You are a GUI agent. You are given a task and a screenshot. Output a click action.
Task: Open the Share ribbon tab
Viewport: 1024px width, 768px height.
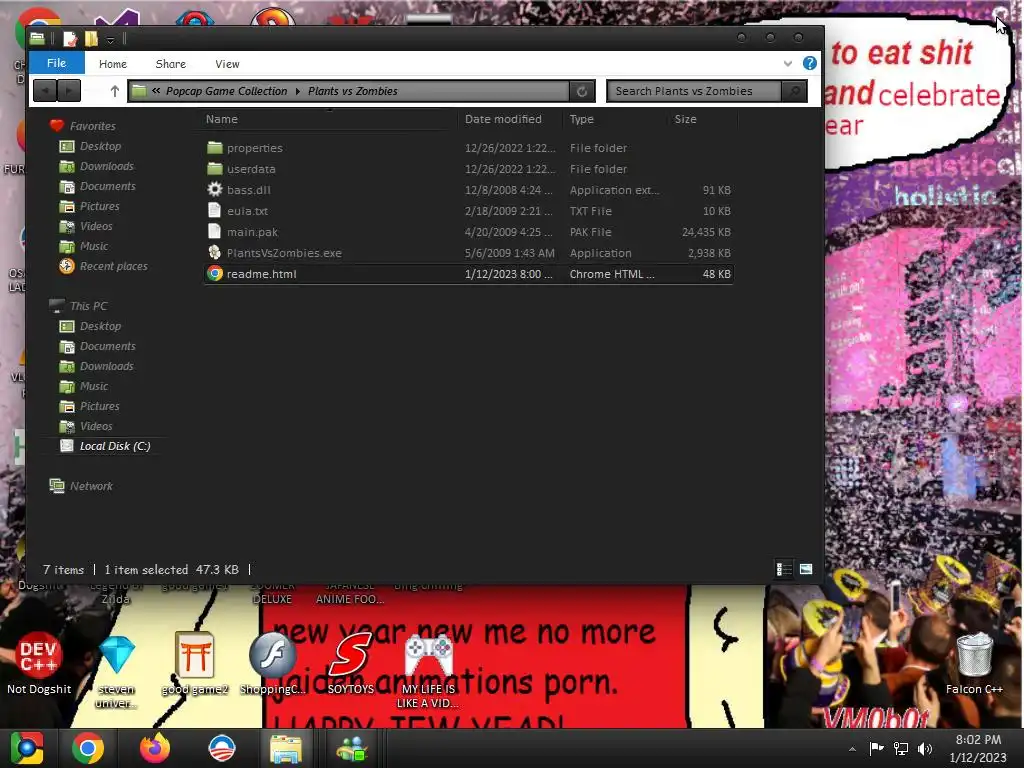[170, 64]
